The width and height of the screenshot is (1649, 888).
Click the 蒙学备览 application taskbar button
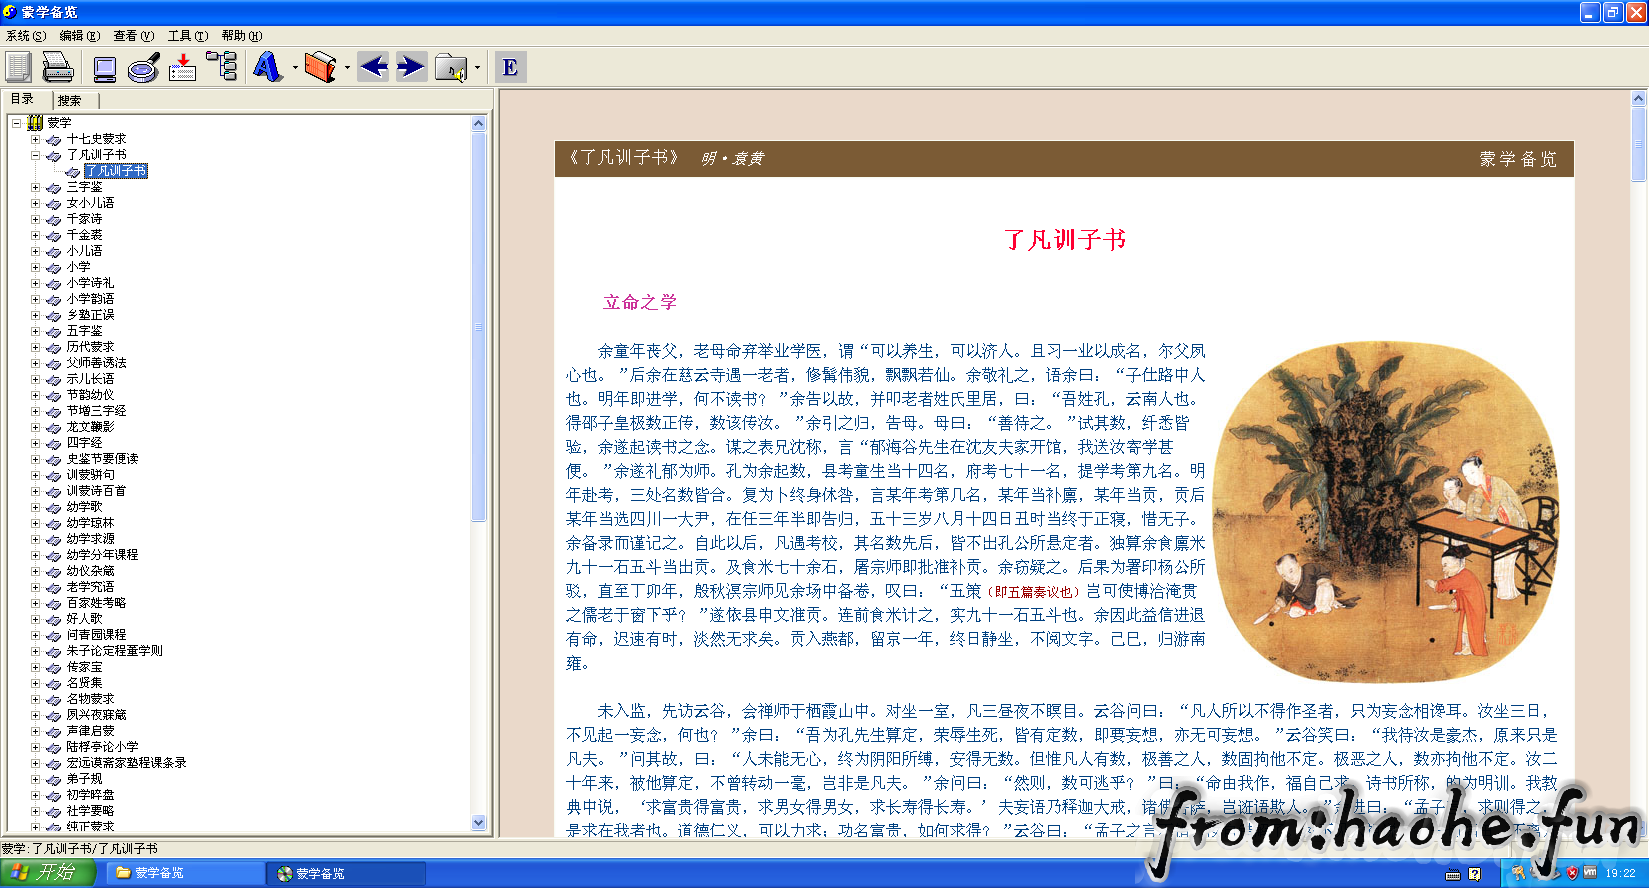pyautogui.click(x=346, y=873)
